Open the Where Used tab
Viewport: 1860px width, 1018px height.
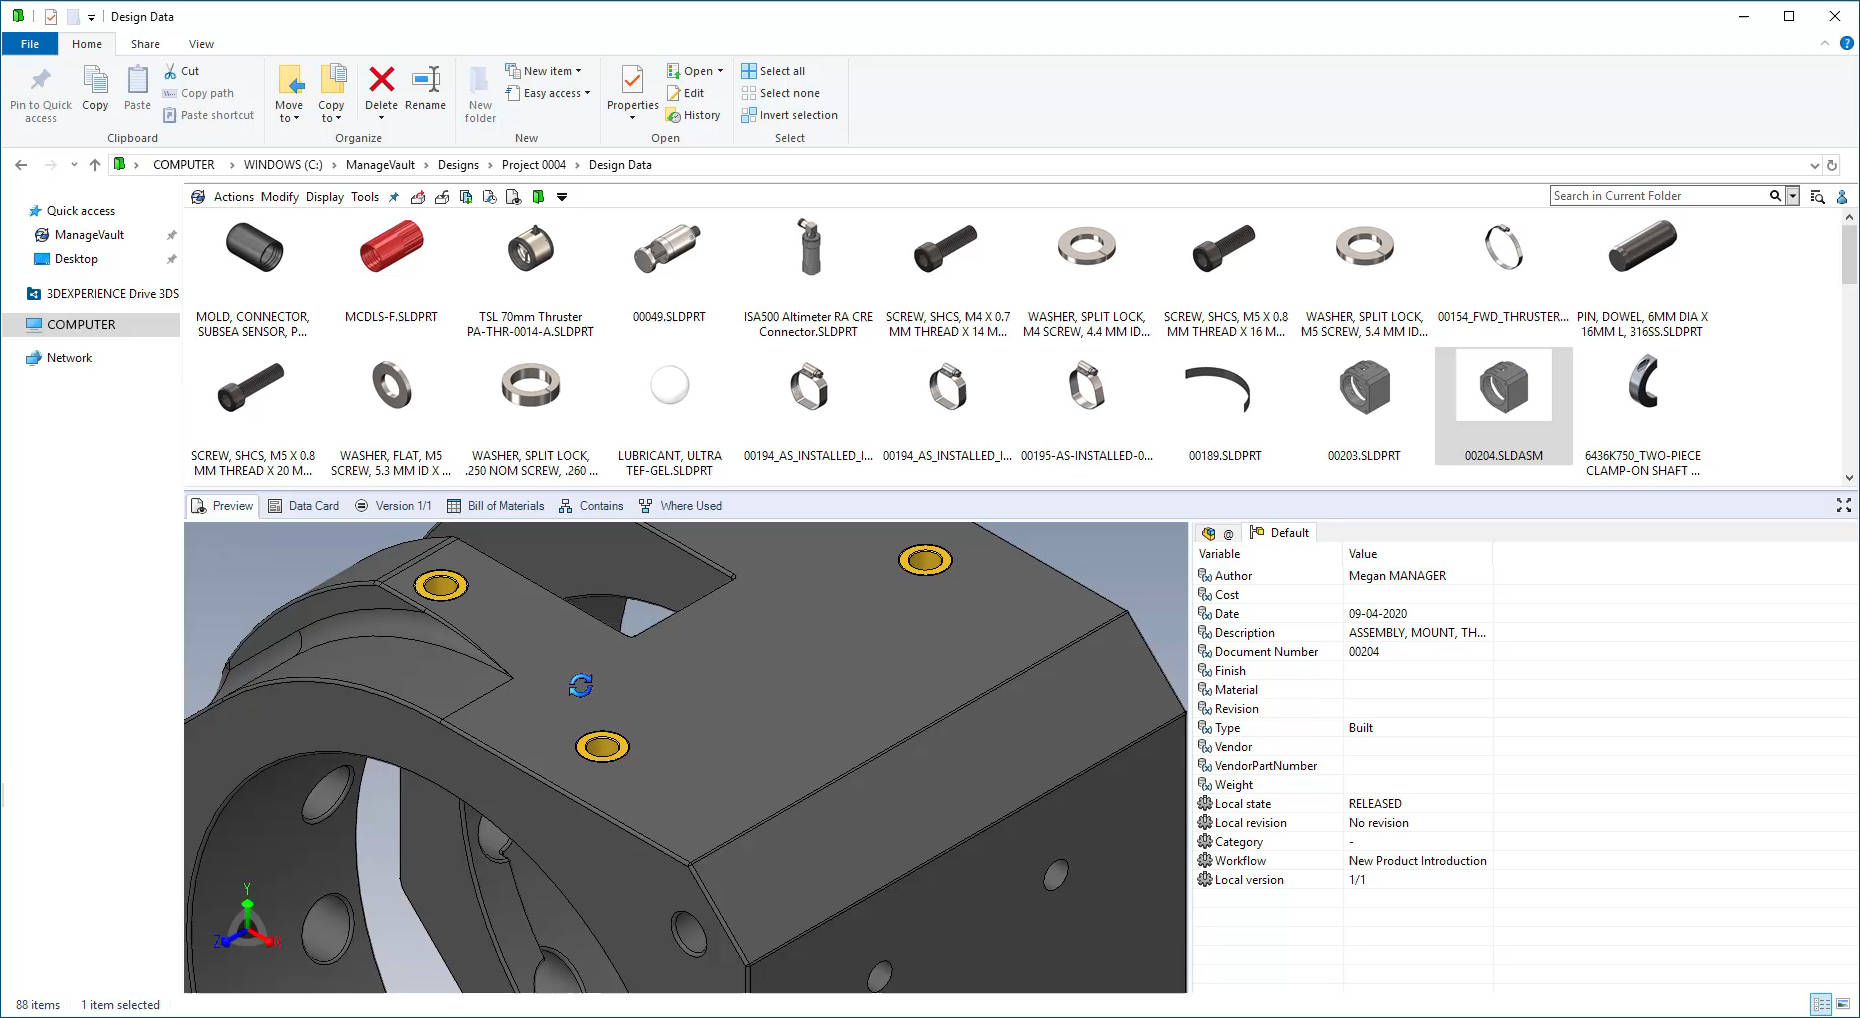[x=680, y=506]
